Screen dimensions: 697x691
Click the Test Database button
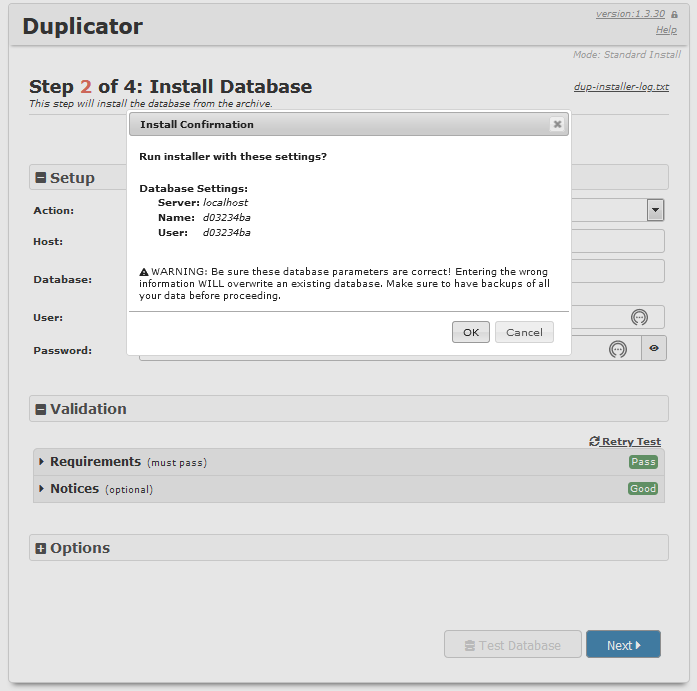[513, 644]
